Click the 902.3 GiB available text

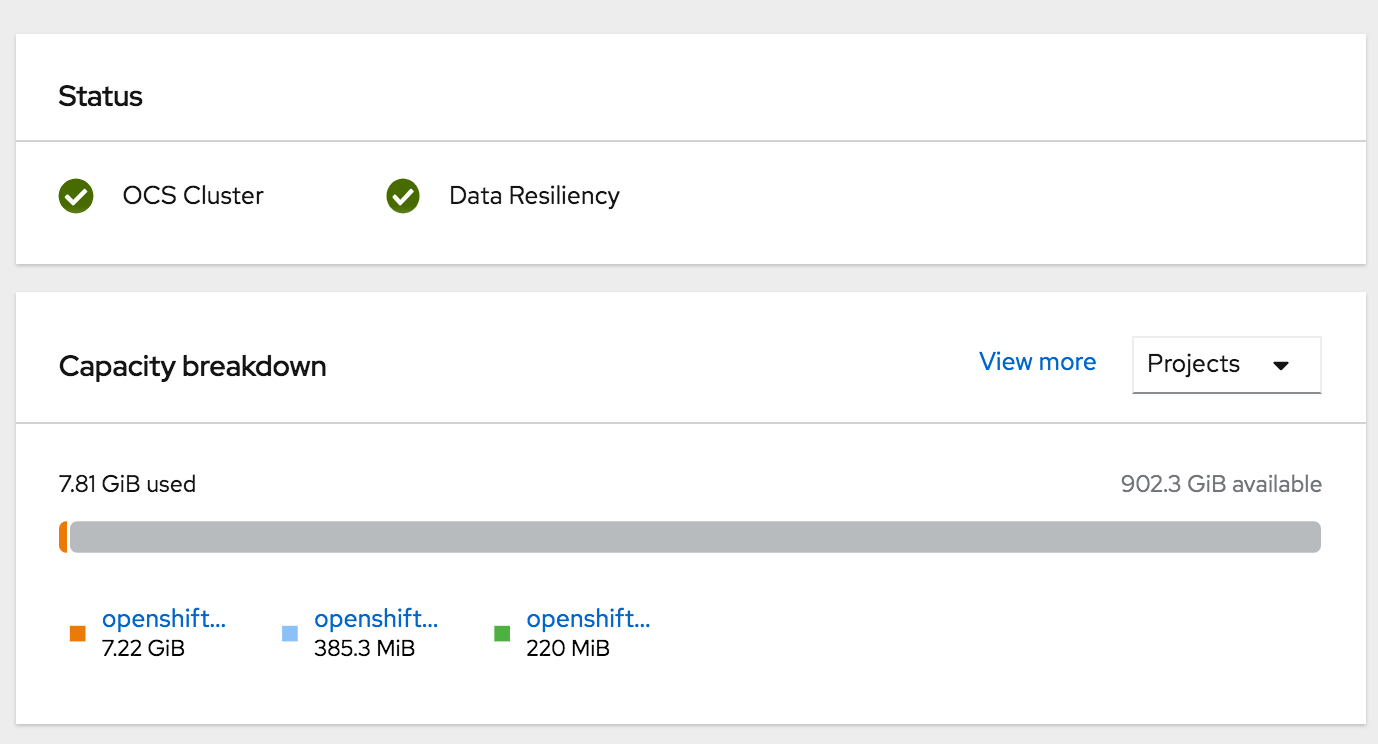click(x=1221, y=485)
